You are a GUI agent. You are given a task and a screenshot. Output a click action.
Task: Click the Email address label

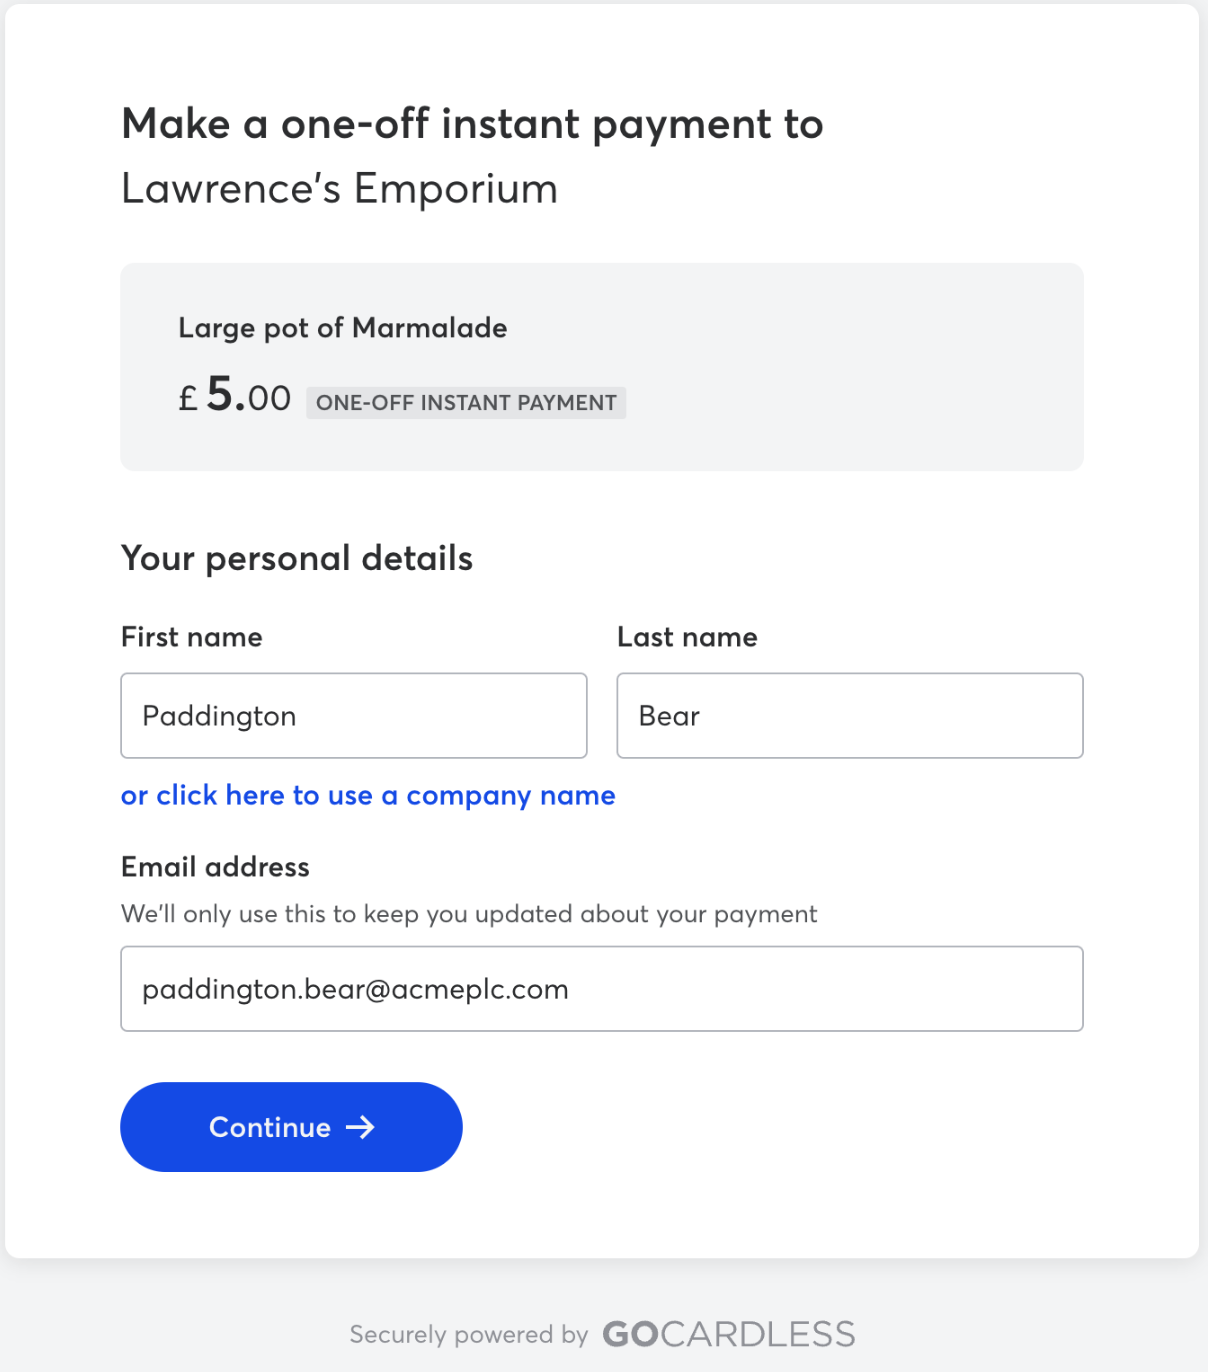point(215,867)
